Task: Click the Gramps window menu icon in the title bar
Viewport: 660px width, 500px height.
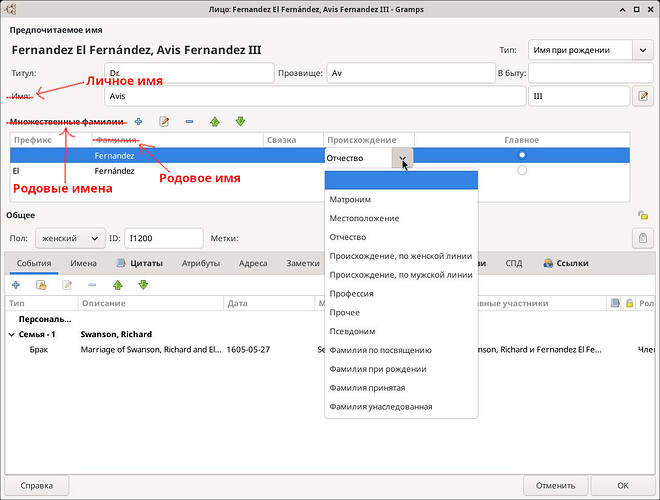Action: coord(11,9)
